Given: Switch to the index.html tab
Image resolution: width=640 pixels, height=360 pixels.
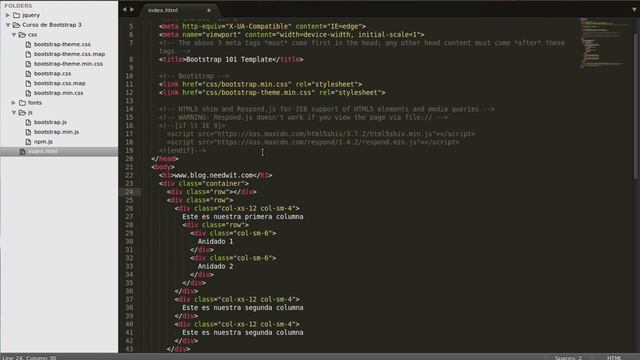Looking at the screenshot, I should (163, 10).
